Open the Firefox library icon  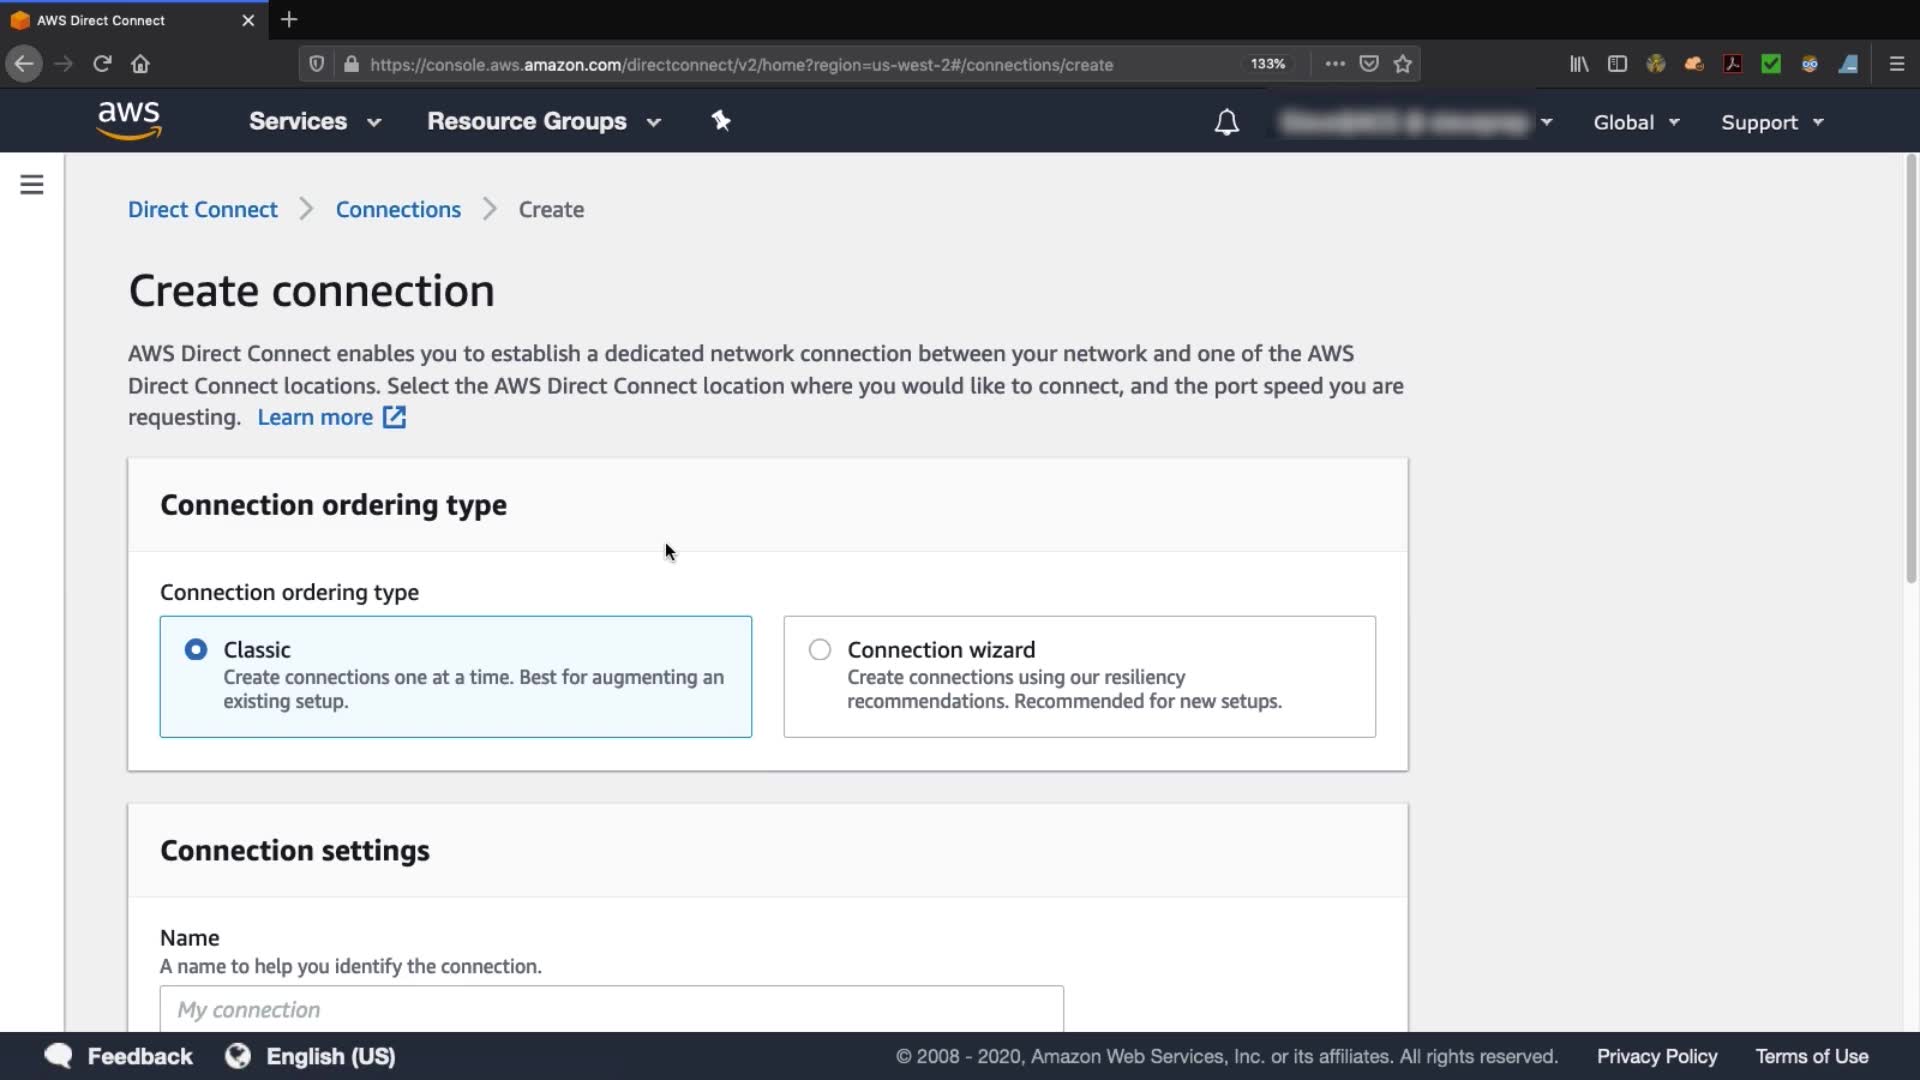(x=1579, y=64)
